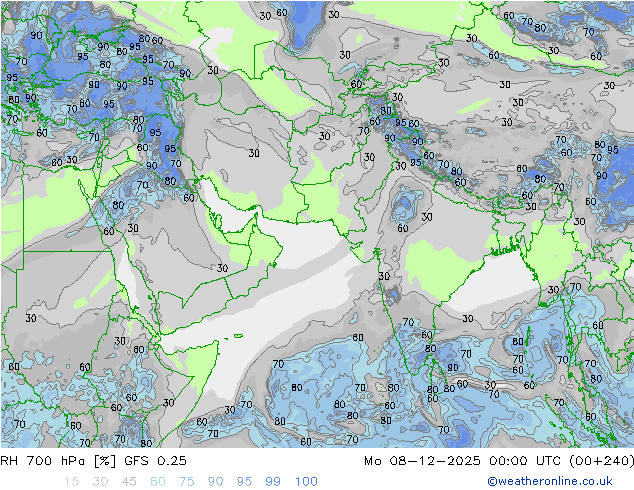Click the '00:00 UTC' time label

(x=525, y=461)
